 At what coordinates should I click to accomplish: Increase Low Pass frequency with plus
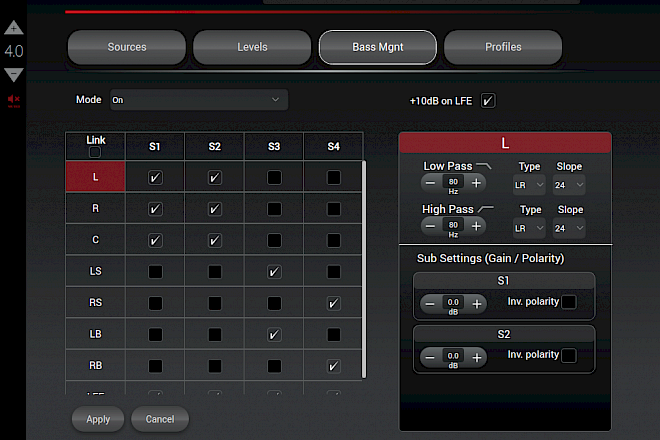[x=476, y=183]
